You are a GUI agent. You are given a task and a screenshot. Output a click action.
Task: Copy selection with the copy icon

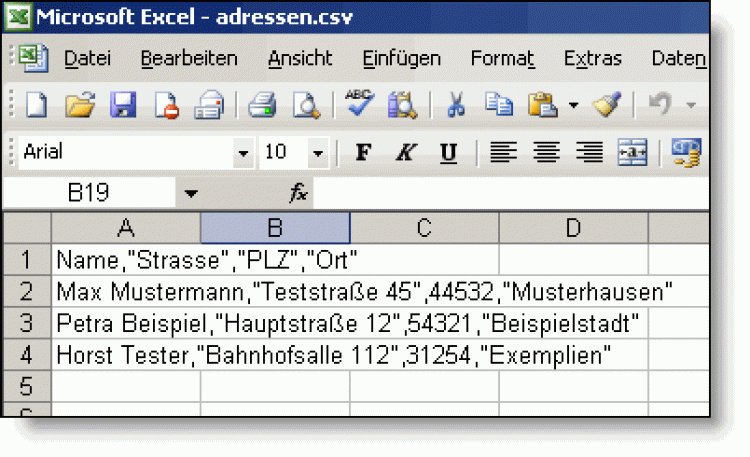pos(499,104)
